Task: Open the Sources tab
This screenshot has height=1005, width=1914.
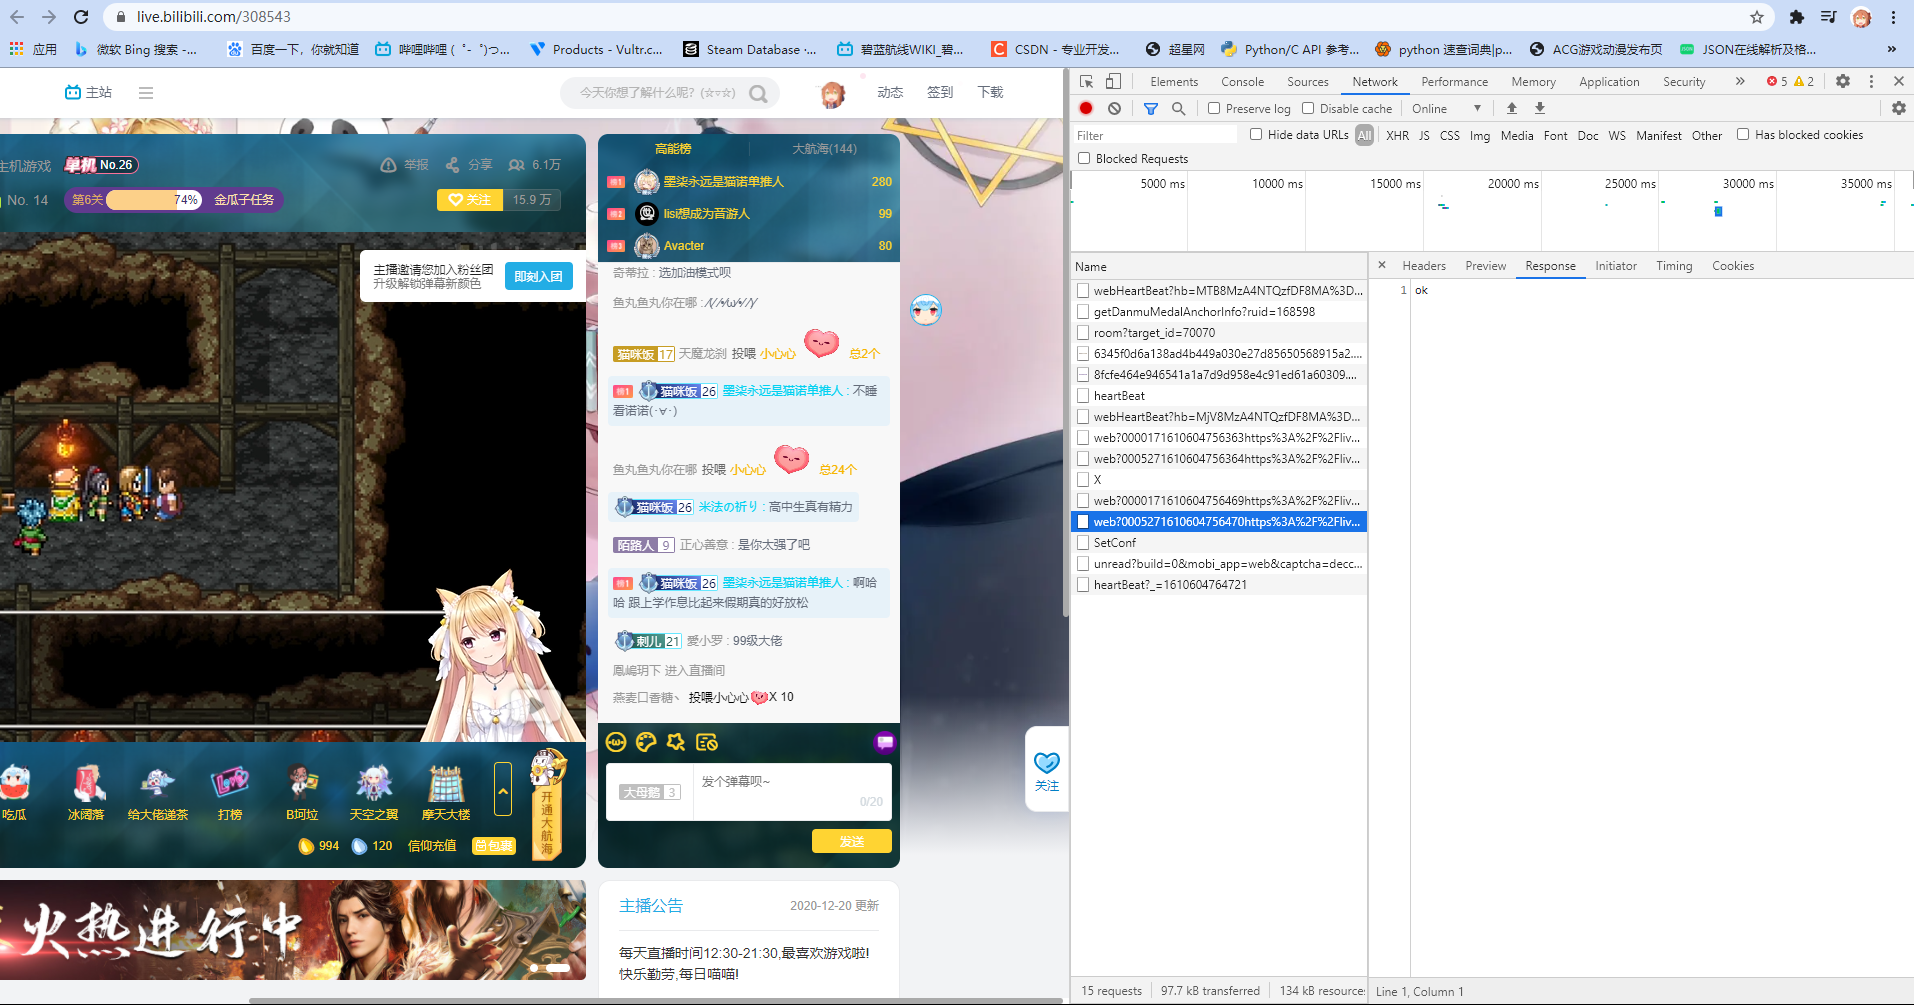Action: 1308,82
